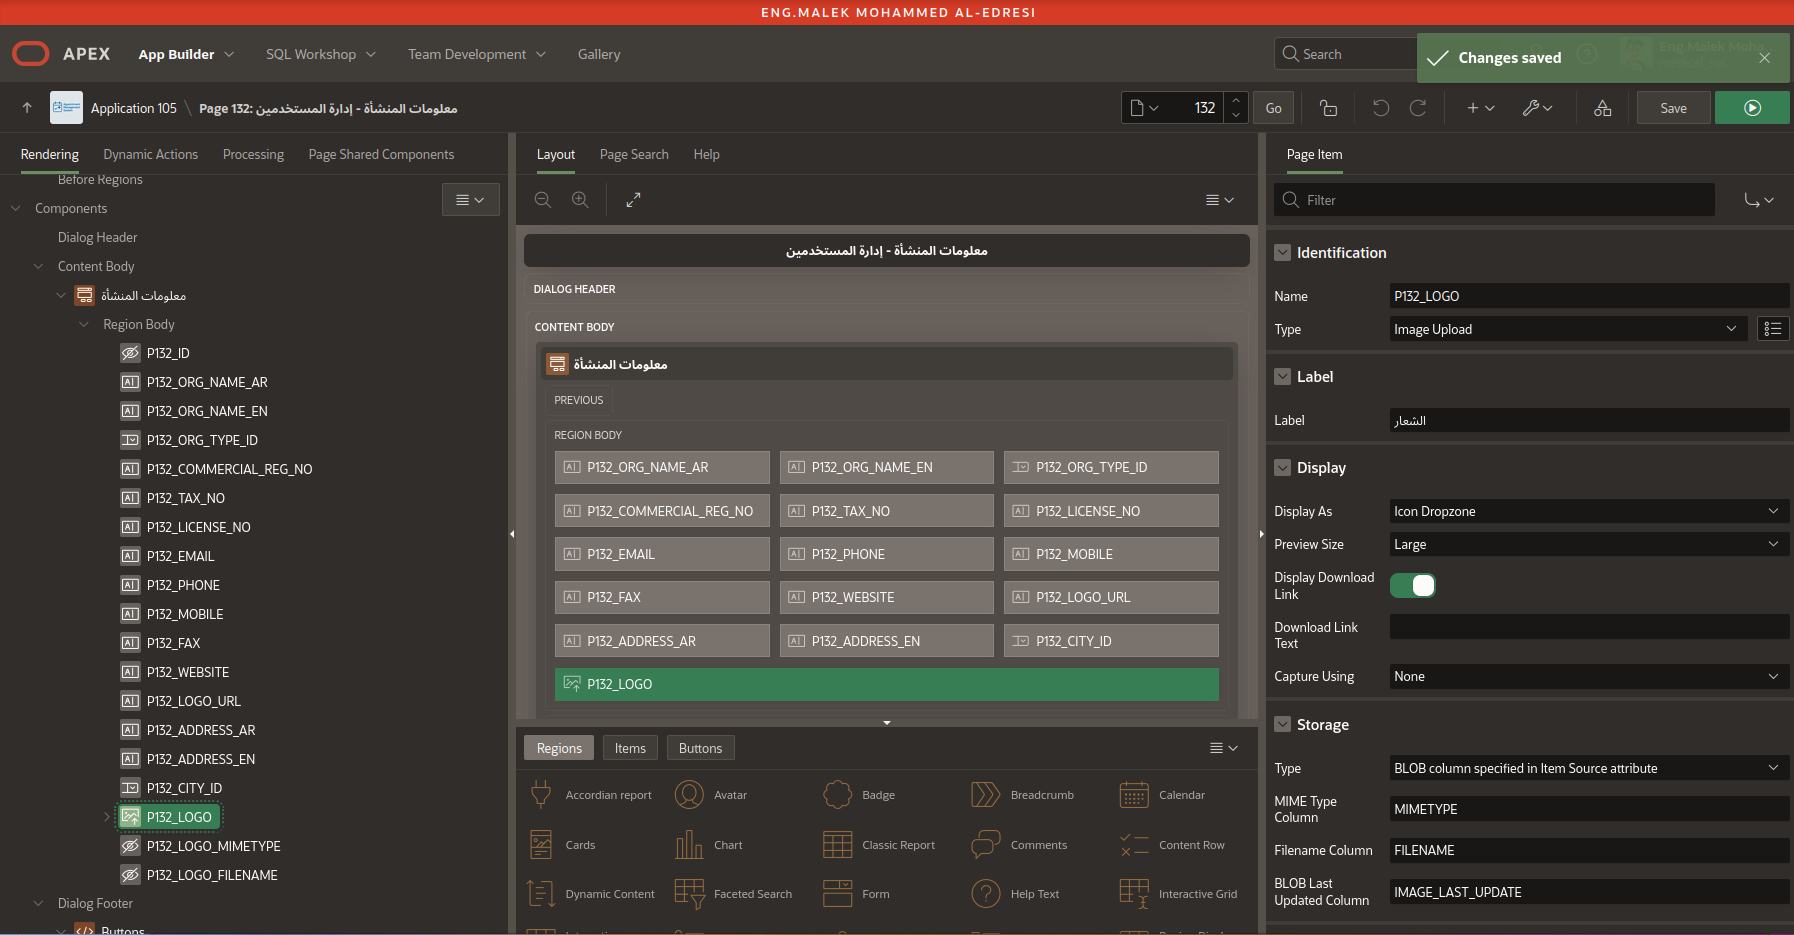Open the Shared Components icon

pos(1602,108)
